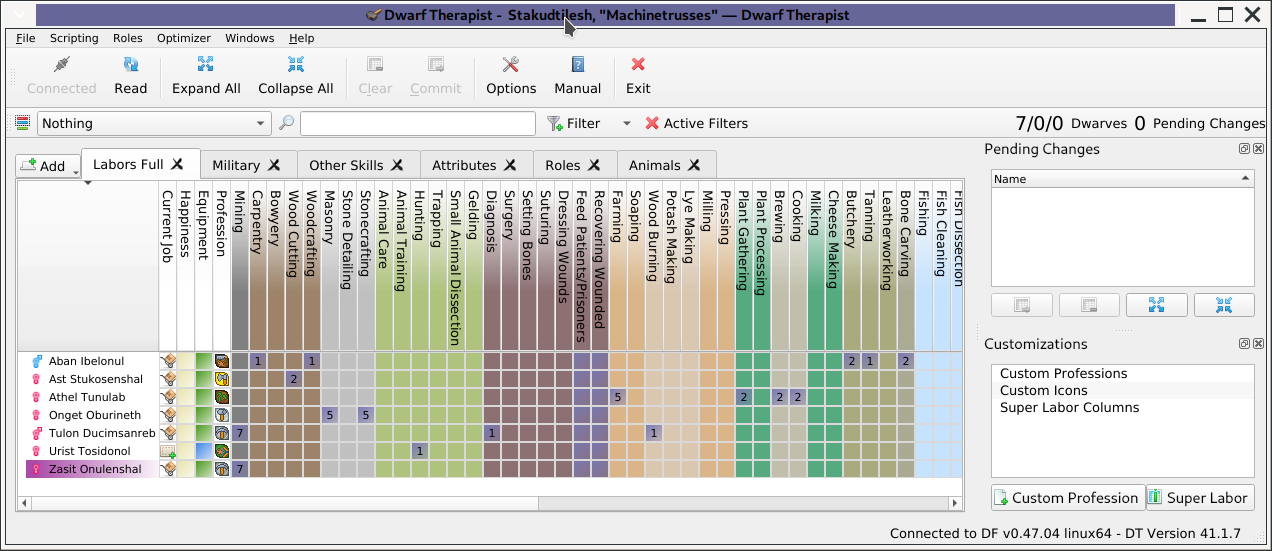Click the red Exit icon
1272x551 pixels.
638,65
